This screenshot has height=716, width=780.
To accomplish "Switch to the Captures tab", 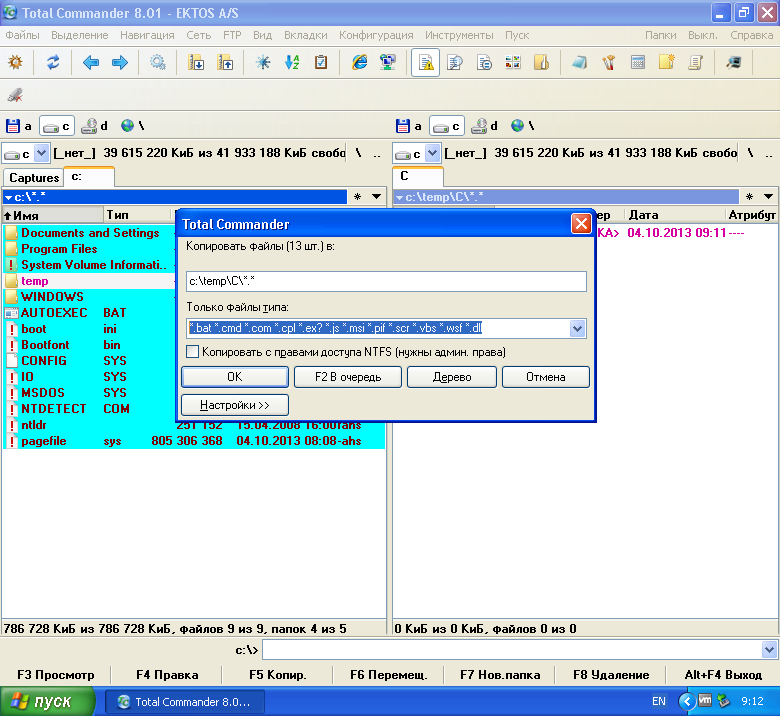I will click(34, 177).
